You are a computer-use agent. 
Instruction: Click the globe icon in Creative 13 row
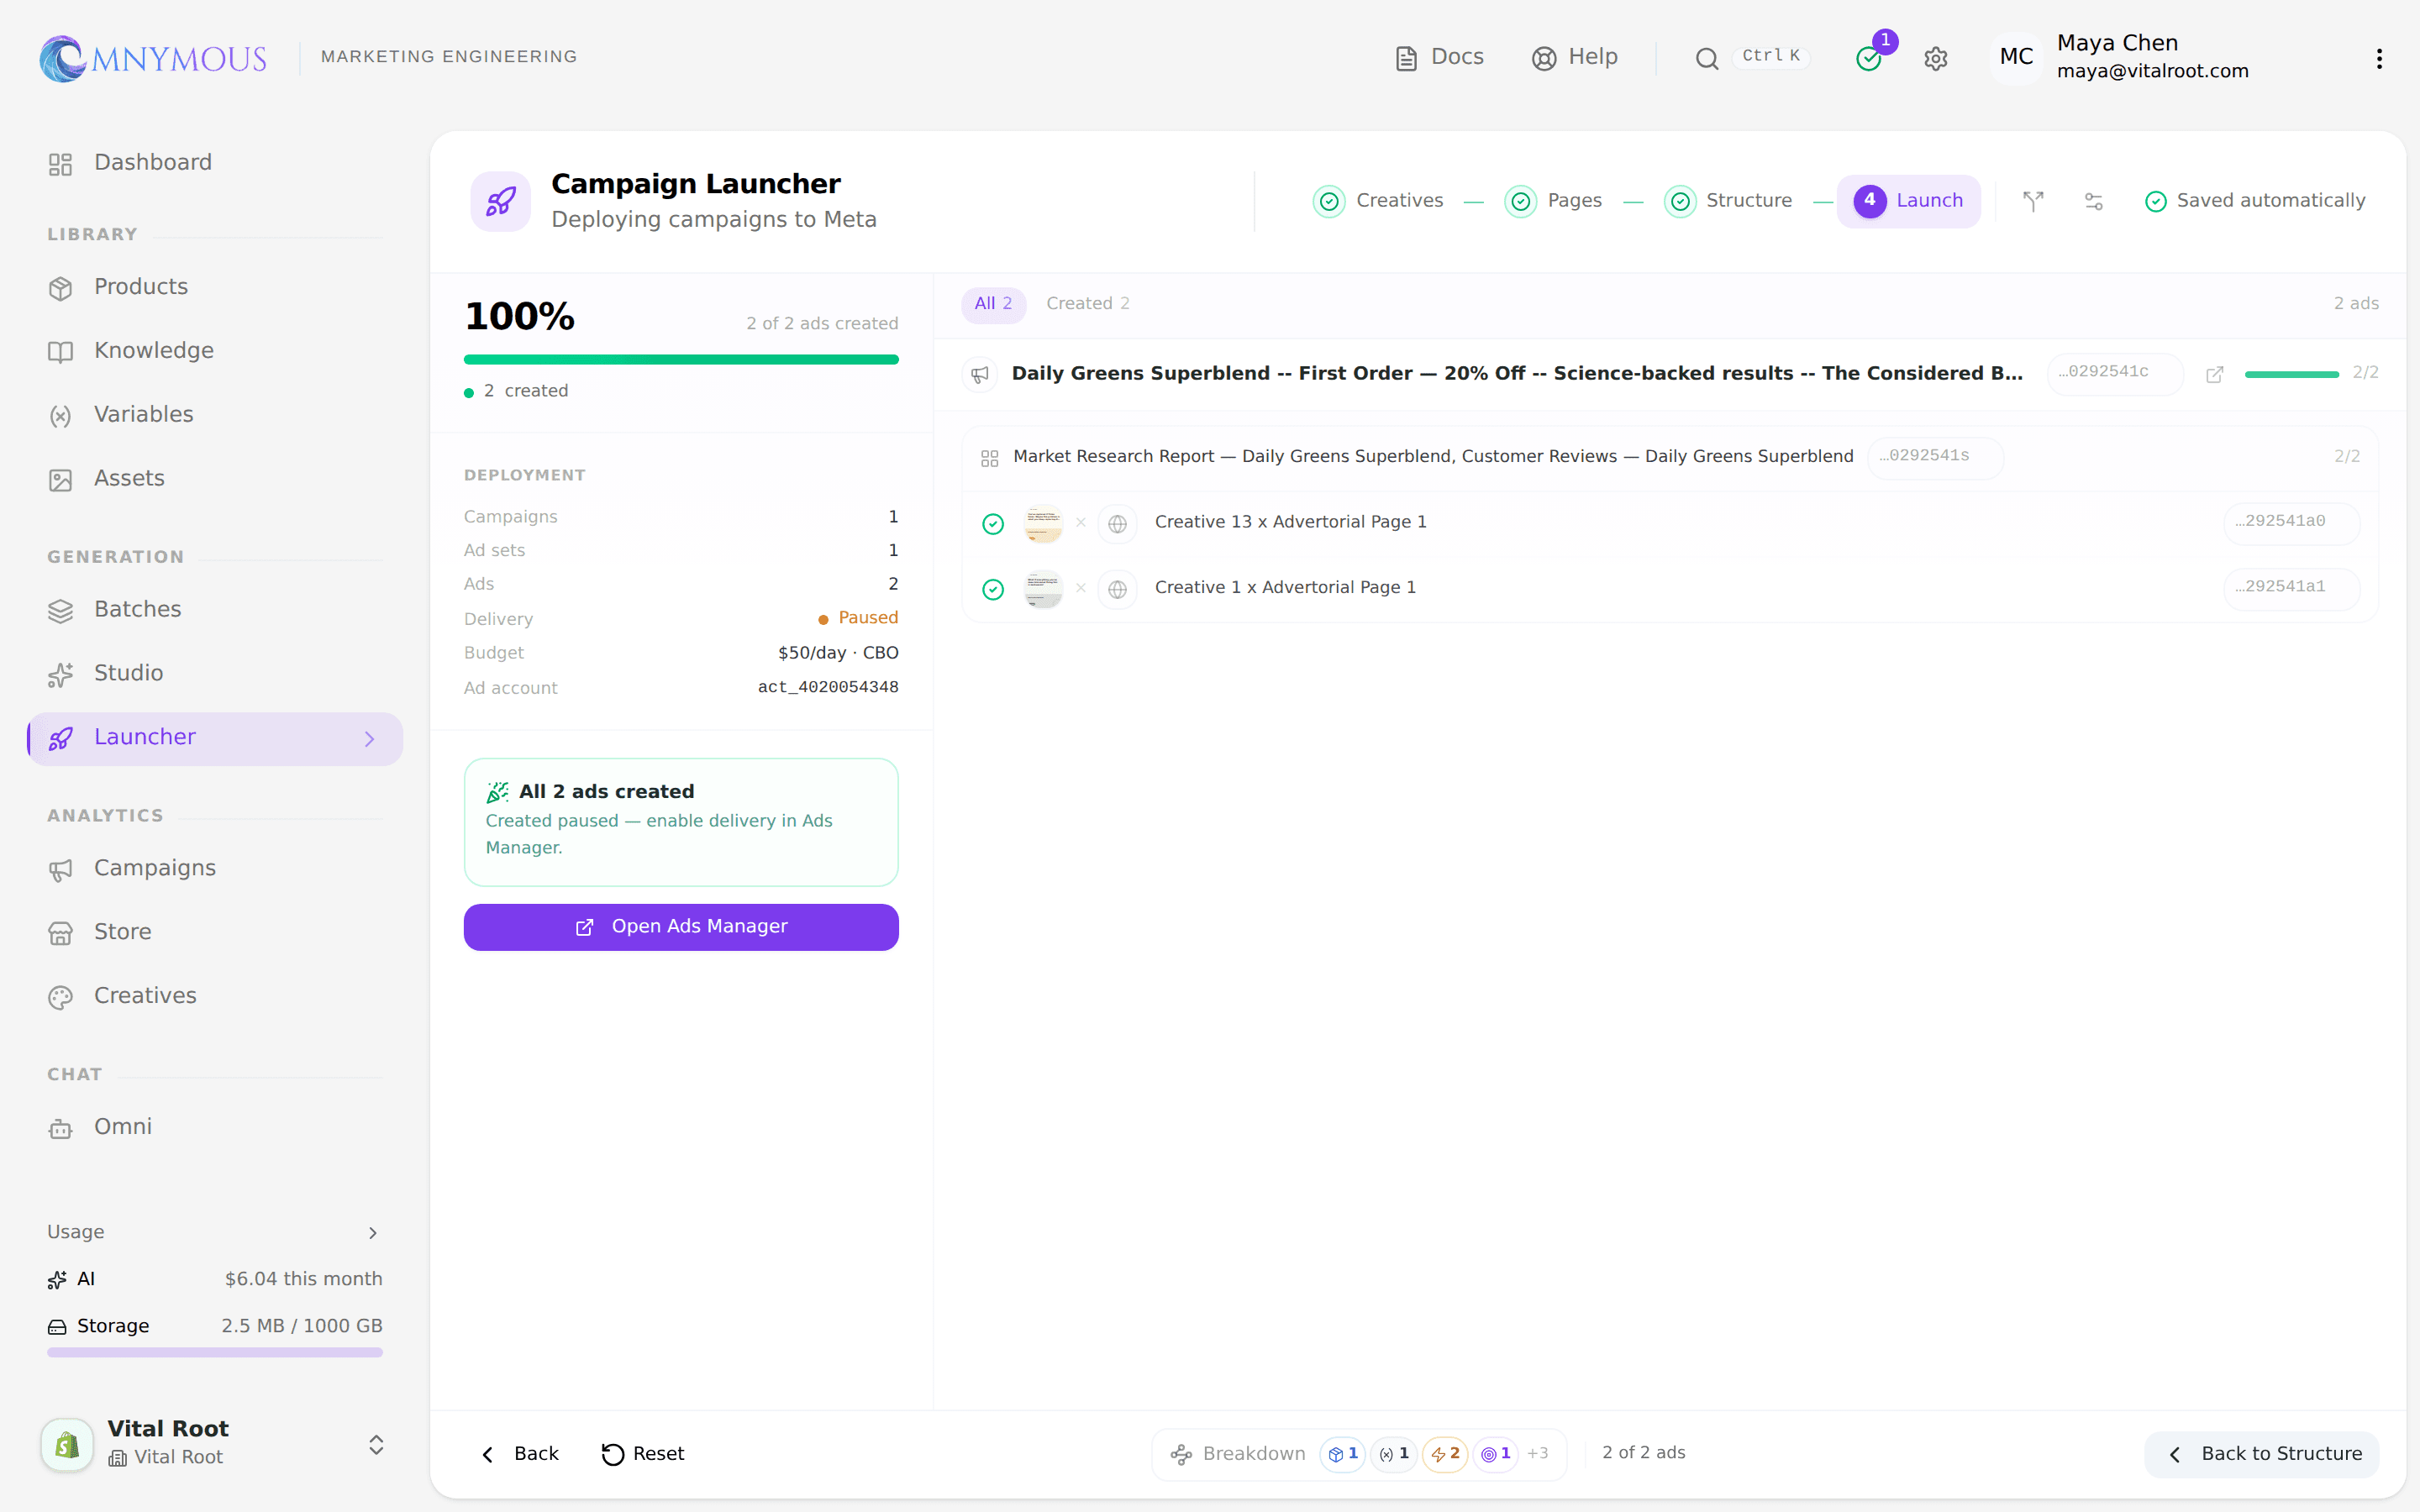[x=1117, y=523]
